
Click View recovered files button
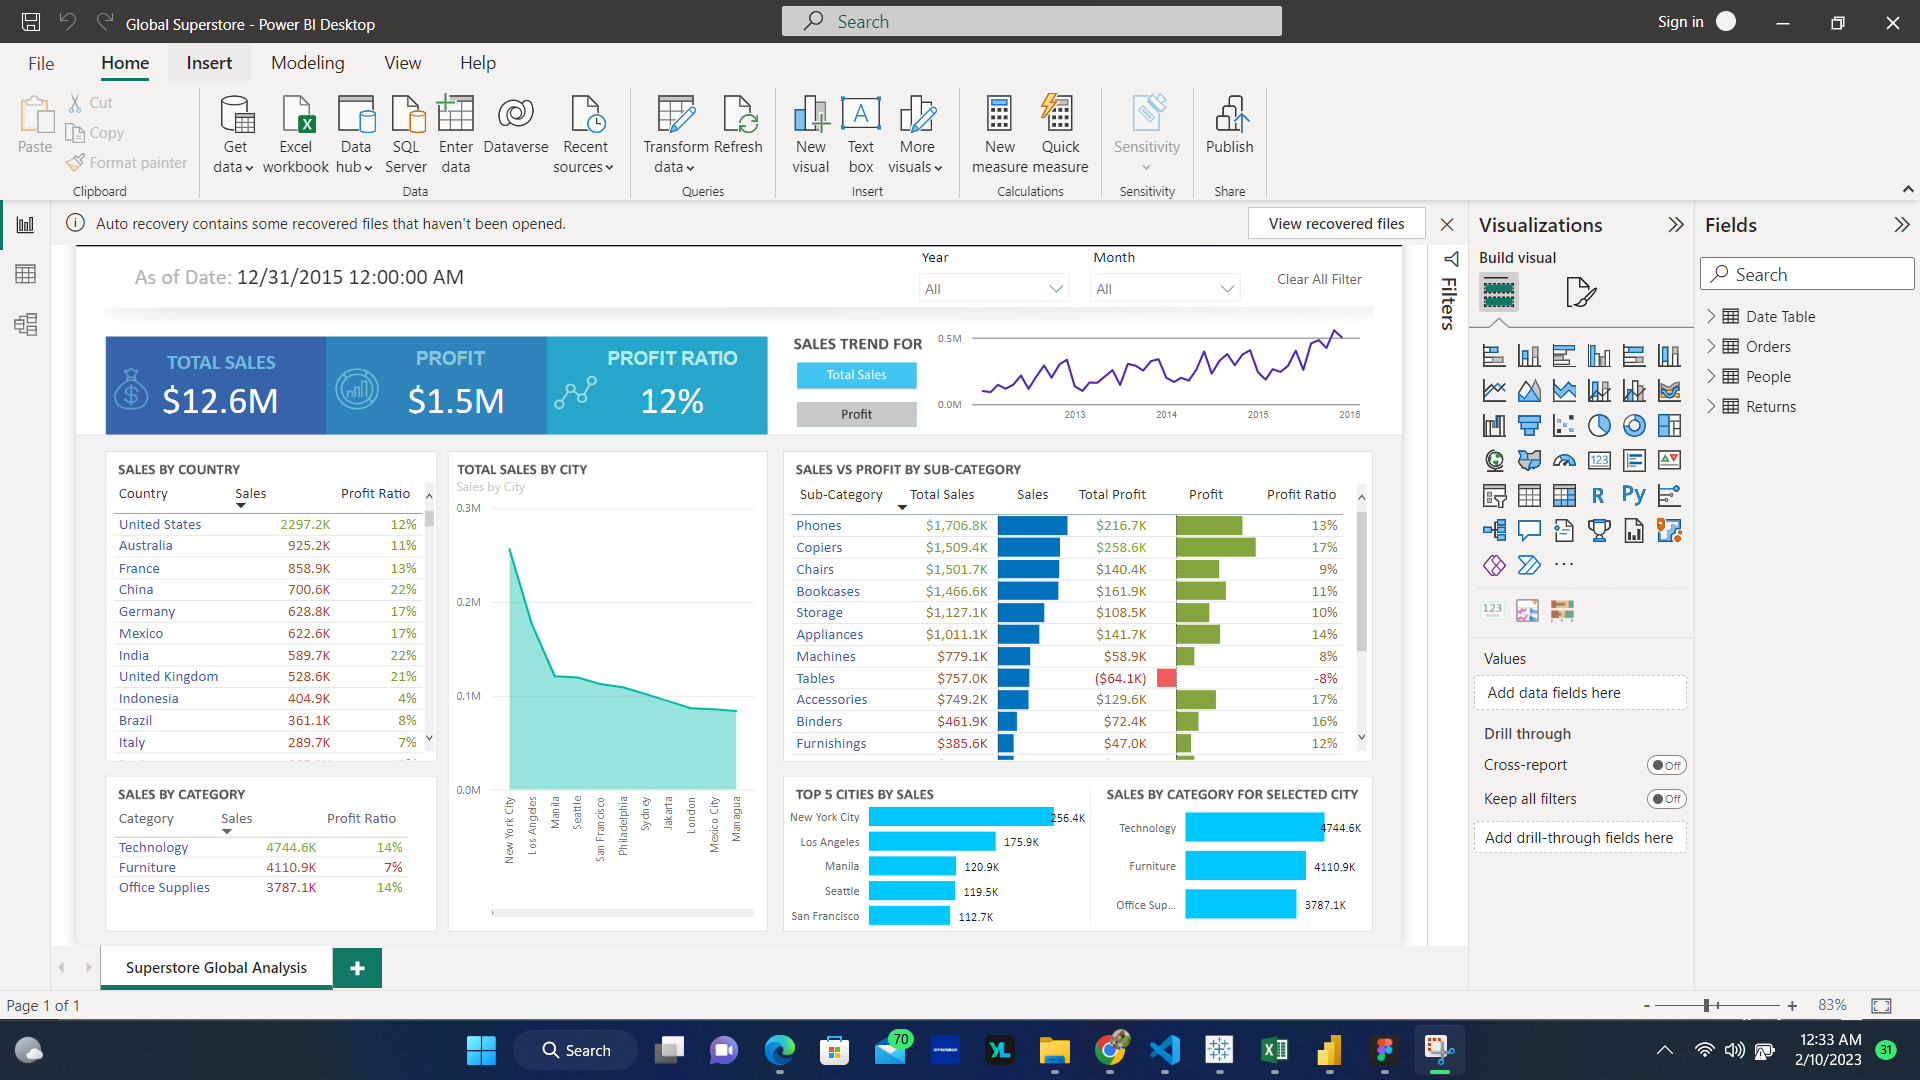click(1336, 224)
